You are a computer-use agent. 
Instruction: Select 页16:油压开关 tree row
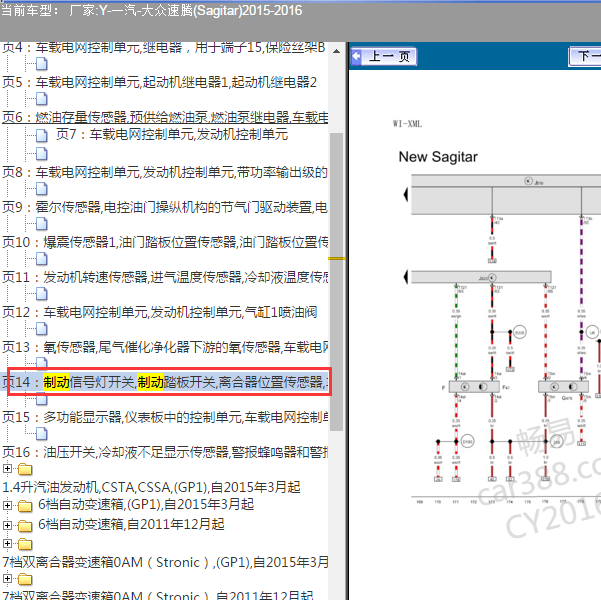tap(165, 452)
